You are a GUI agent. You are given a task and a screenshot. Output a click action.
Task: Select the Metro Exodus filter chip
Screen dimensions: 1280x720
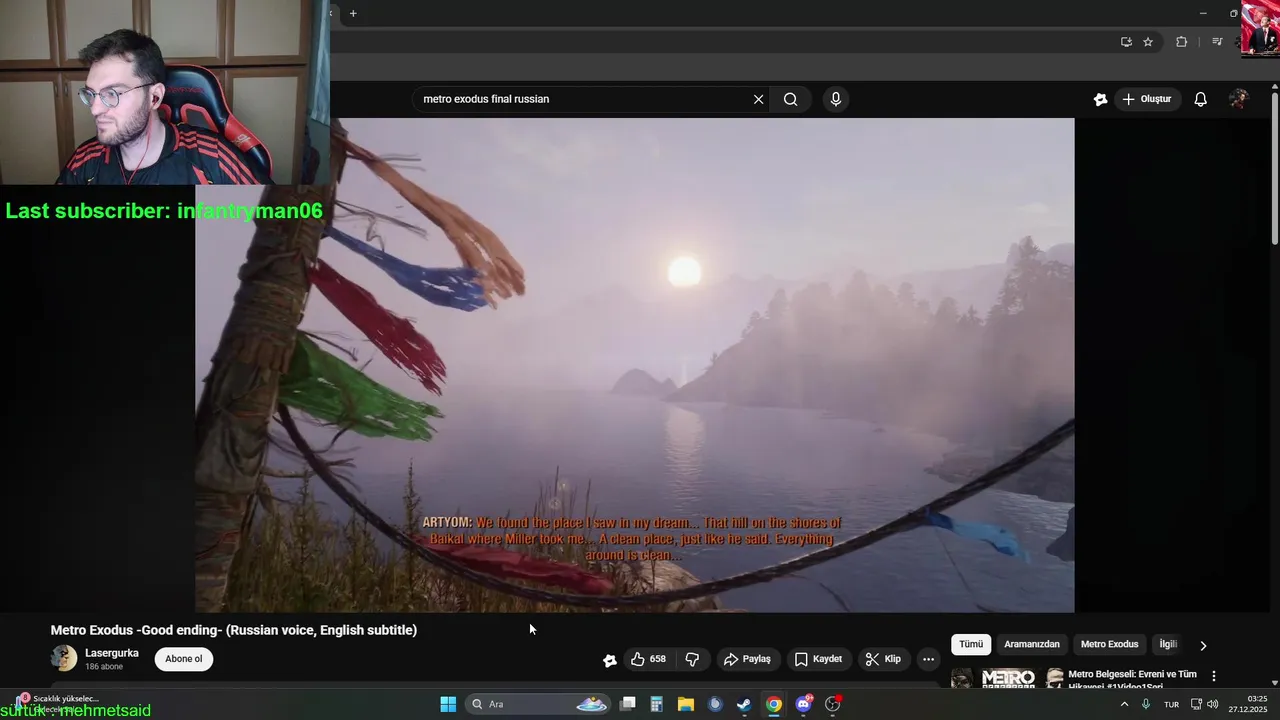[1109, 644]
